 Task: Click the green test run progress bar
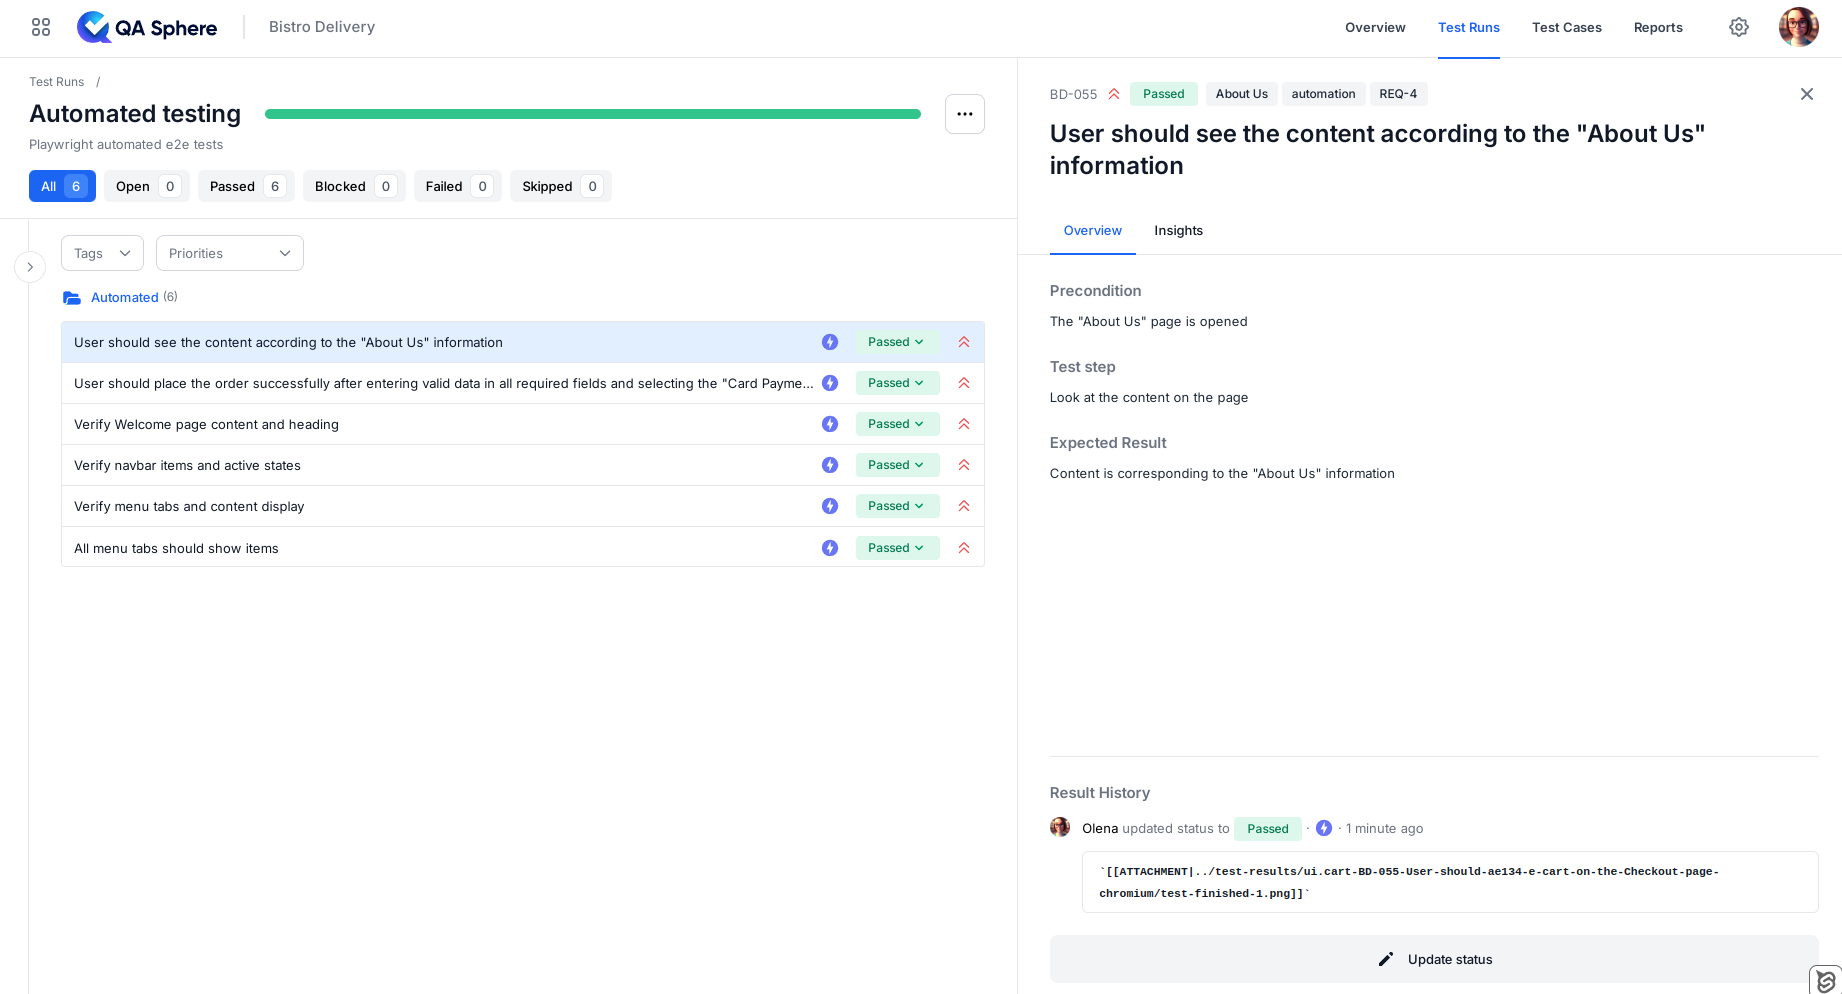click(x=592, y=113)
